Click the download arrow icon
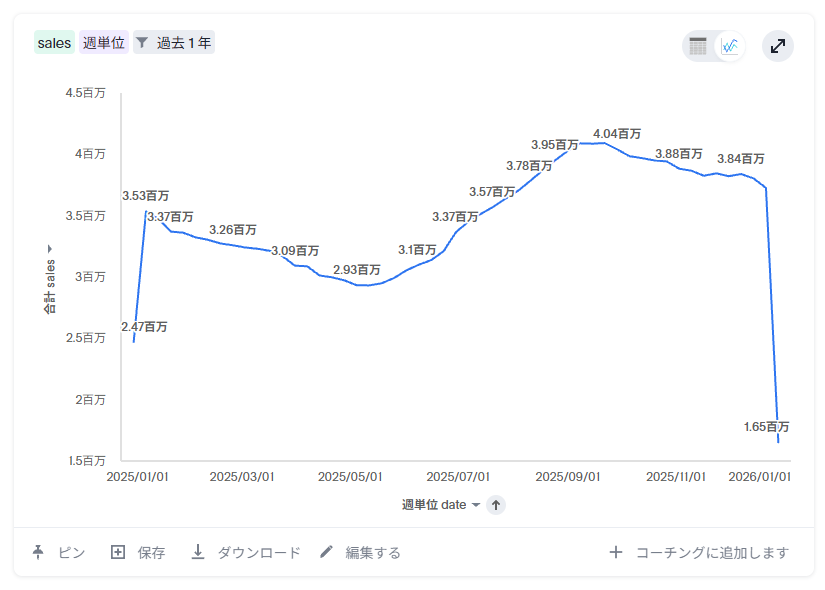This screenshot has width=825, height=590. pos(198,552)
